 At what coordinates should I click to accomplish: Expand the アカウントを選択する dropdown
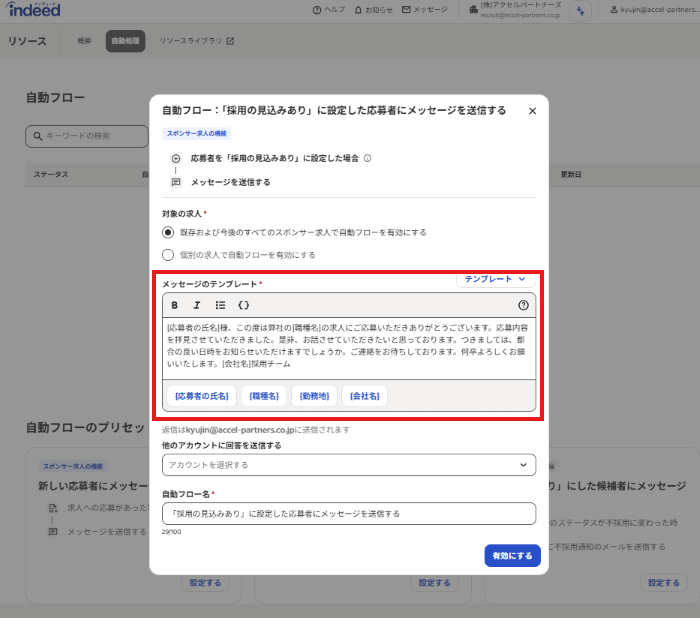click(x=348, y=465)
